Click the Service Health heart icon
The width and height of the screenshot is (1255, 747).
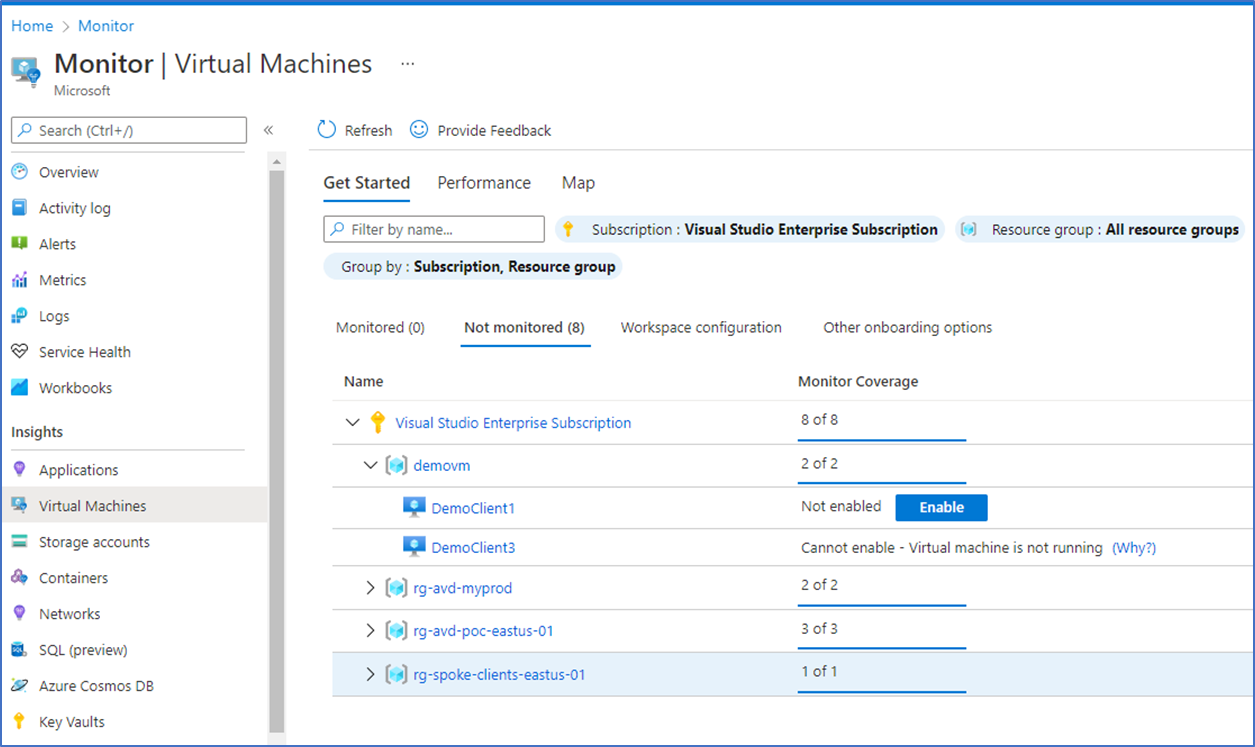(19, 352)
